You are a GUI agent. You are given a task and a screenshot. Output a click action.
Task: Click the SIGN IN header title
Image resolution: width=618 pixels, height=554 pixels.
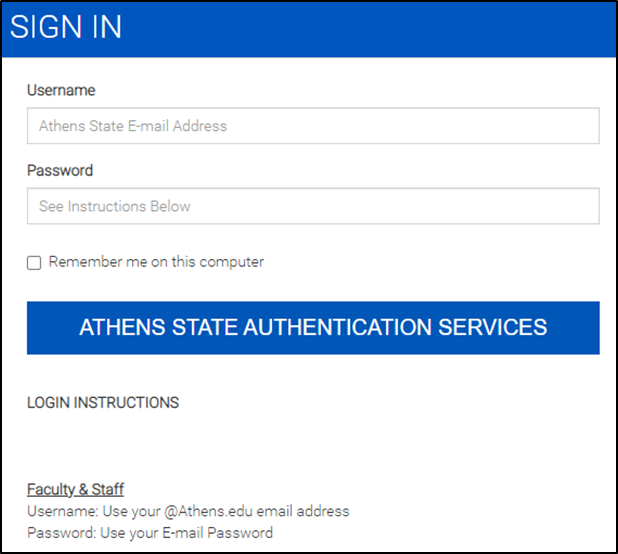[66, 28]
